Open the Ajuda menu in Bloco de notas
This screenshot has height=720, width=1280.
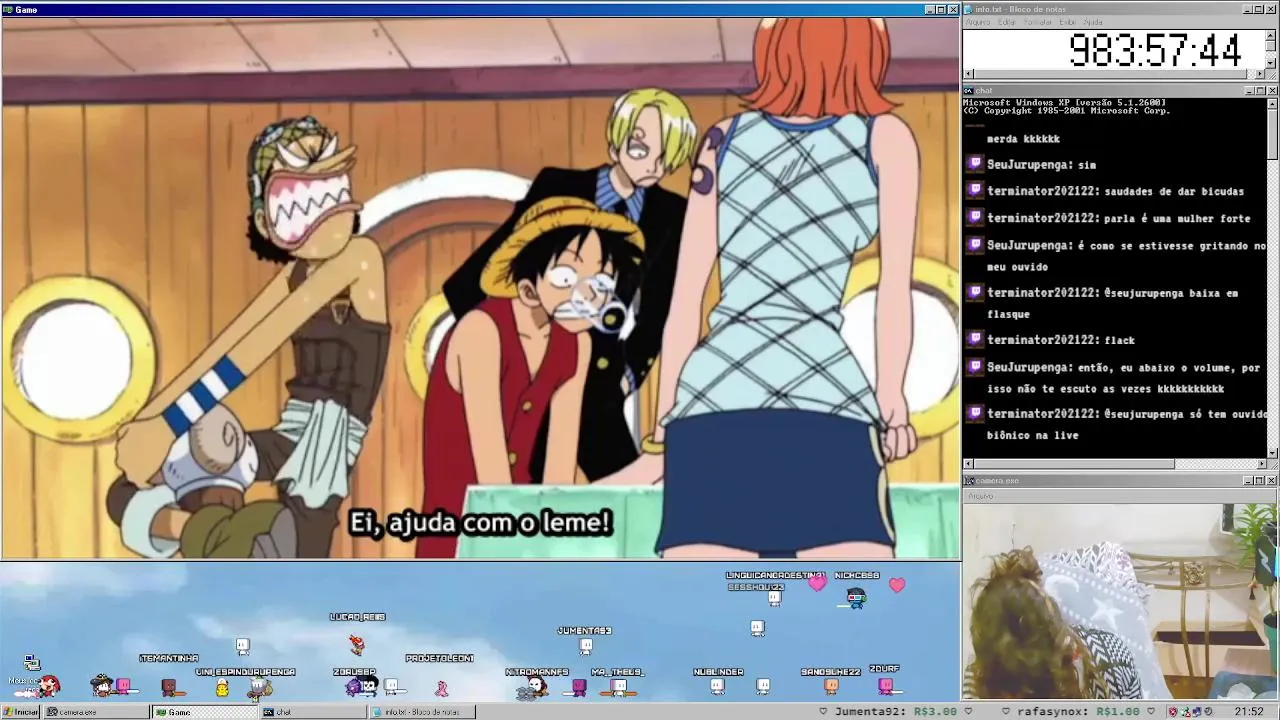[x=1093, y=22]
